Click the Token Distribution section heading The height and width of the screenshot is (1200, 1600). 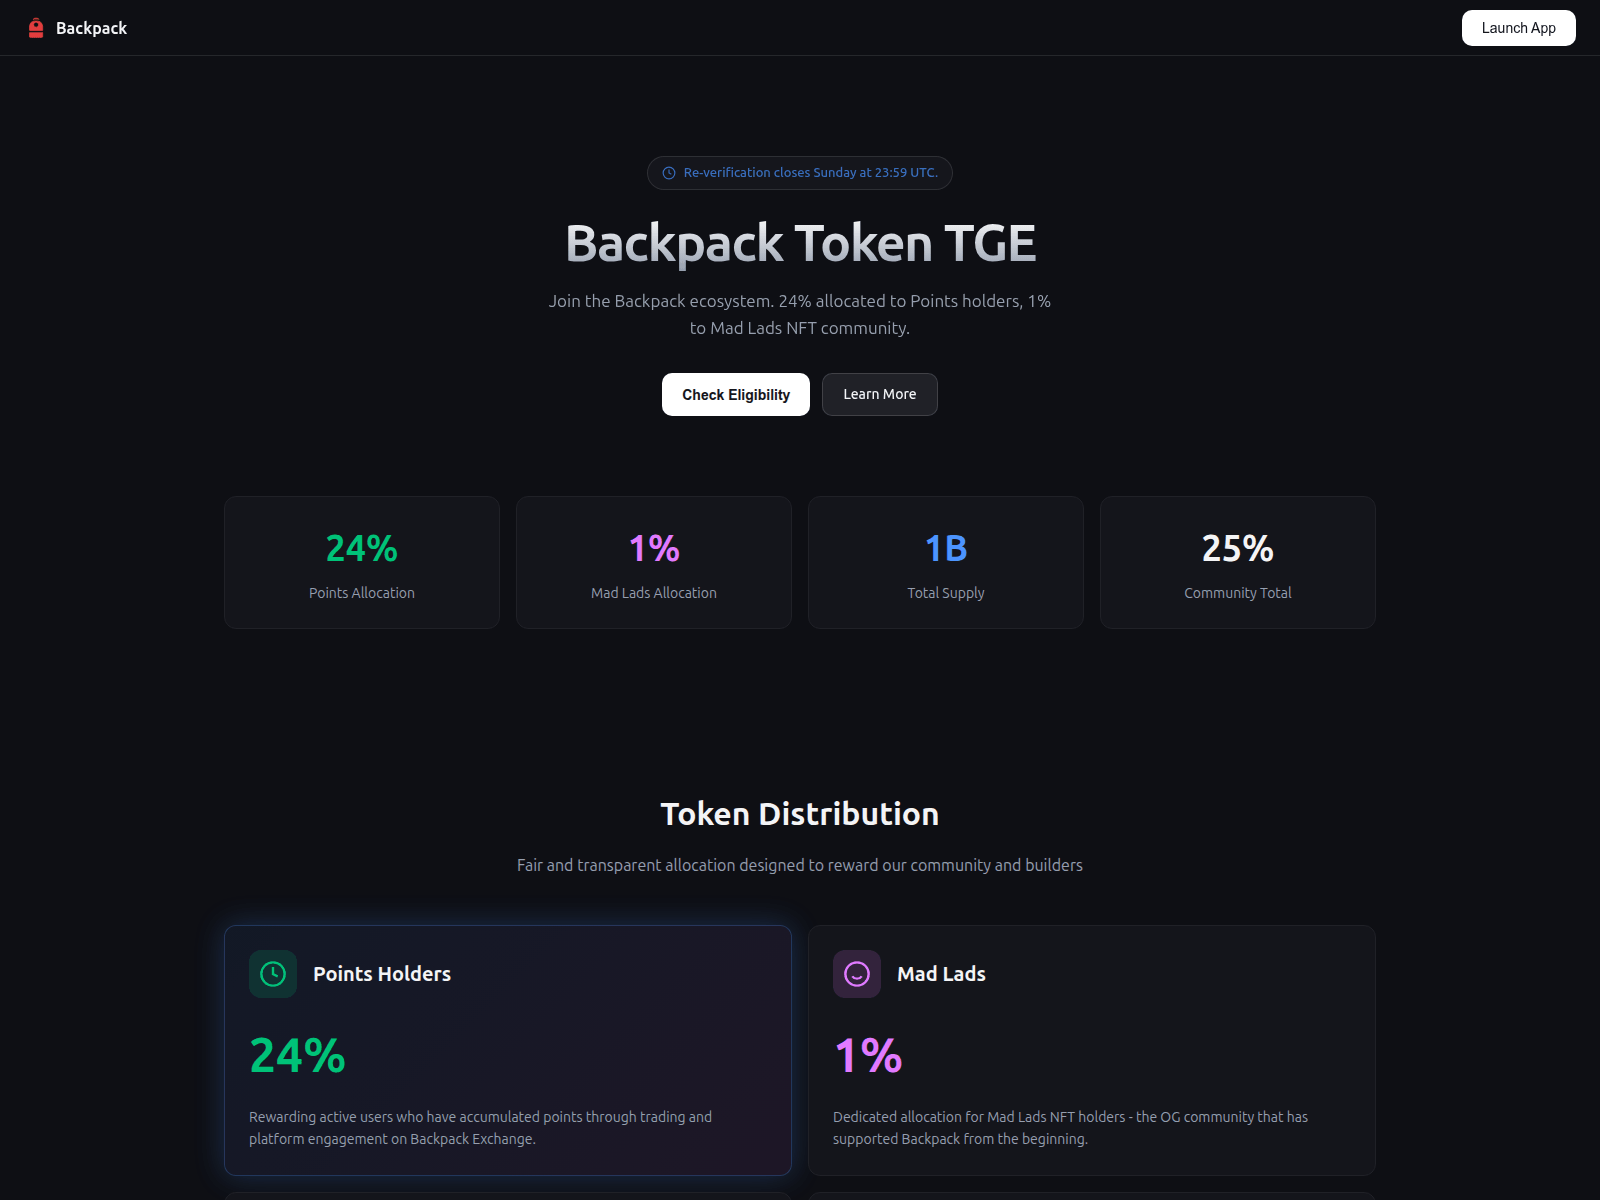point(800,813)
